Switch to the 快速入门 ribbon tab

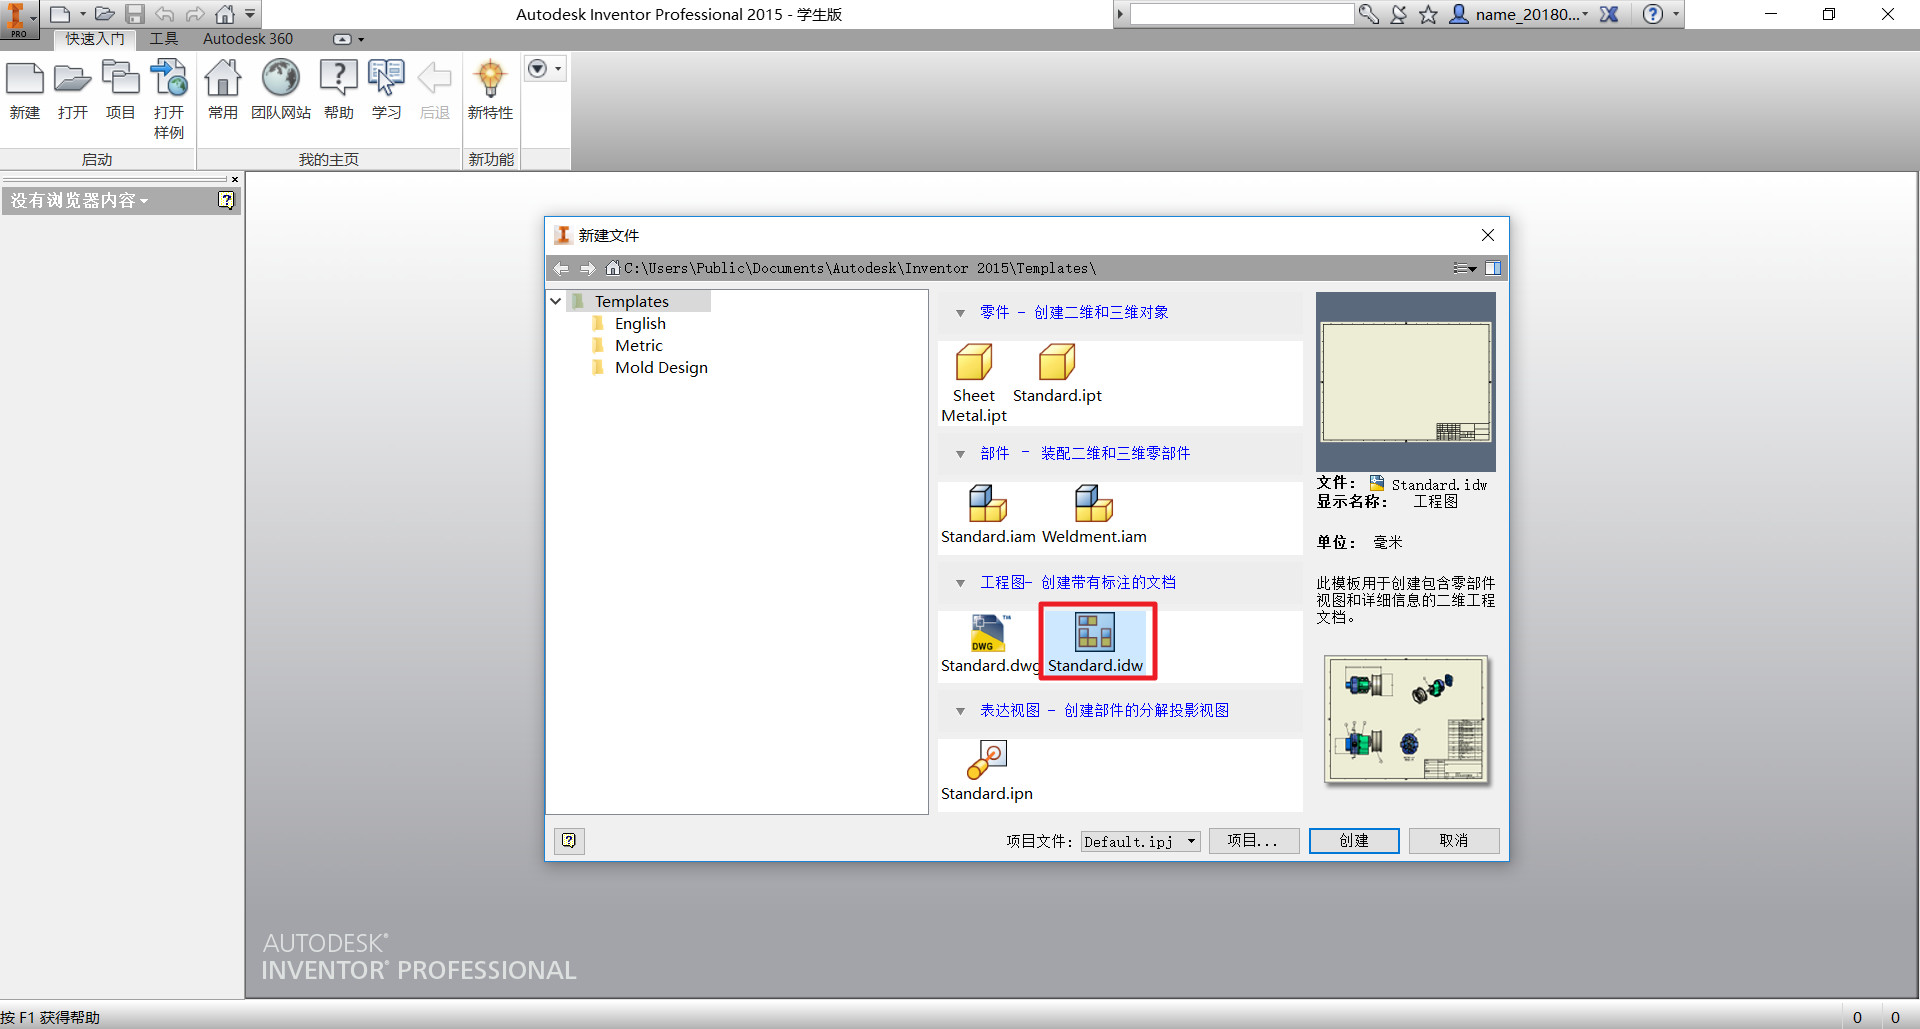tap(95, 39)
